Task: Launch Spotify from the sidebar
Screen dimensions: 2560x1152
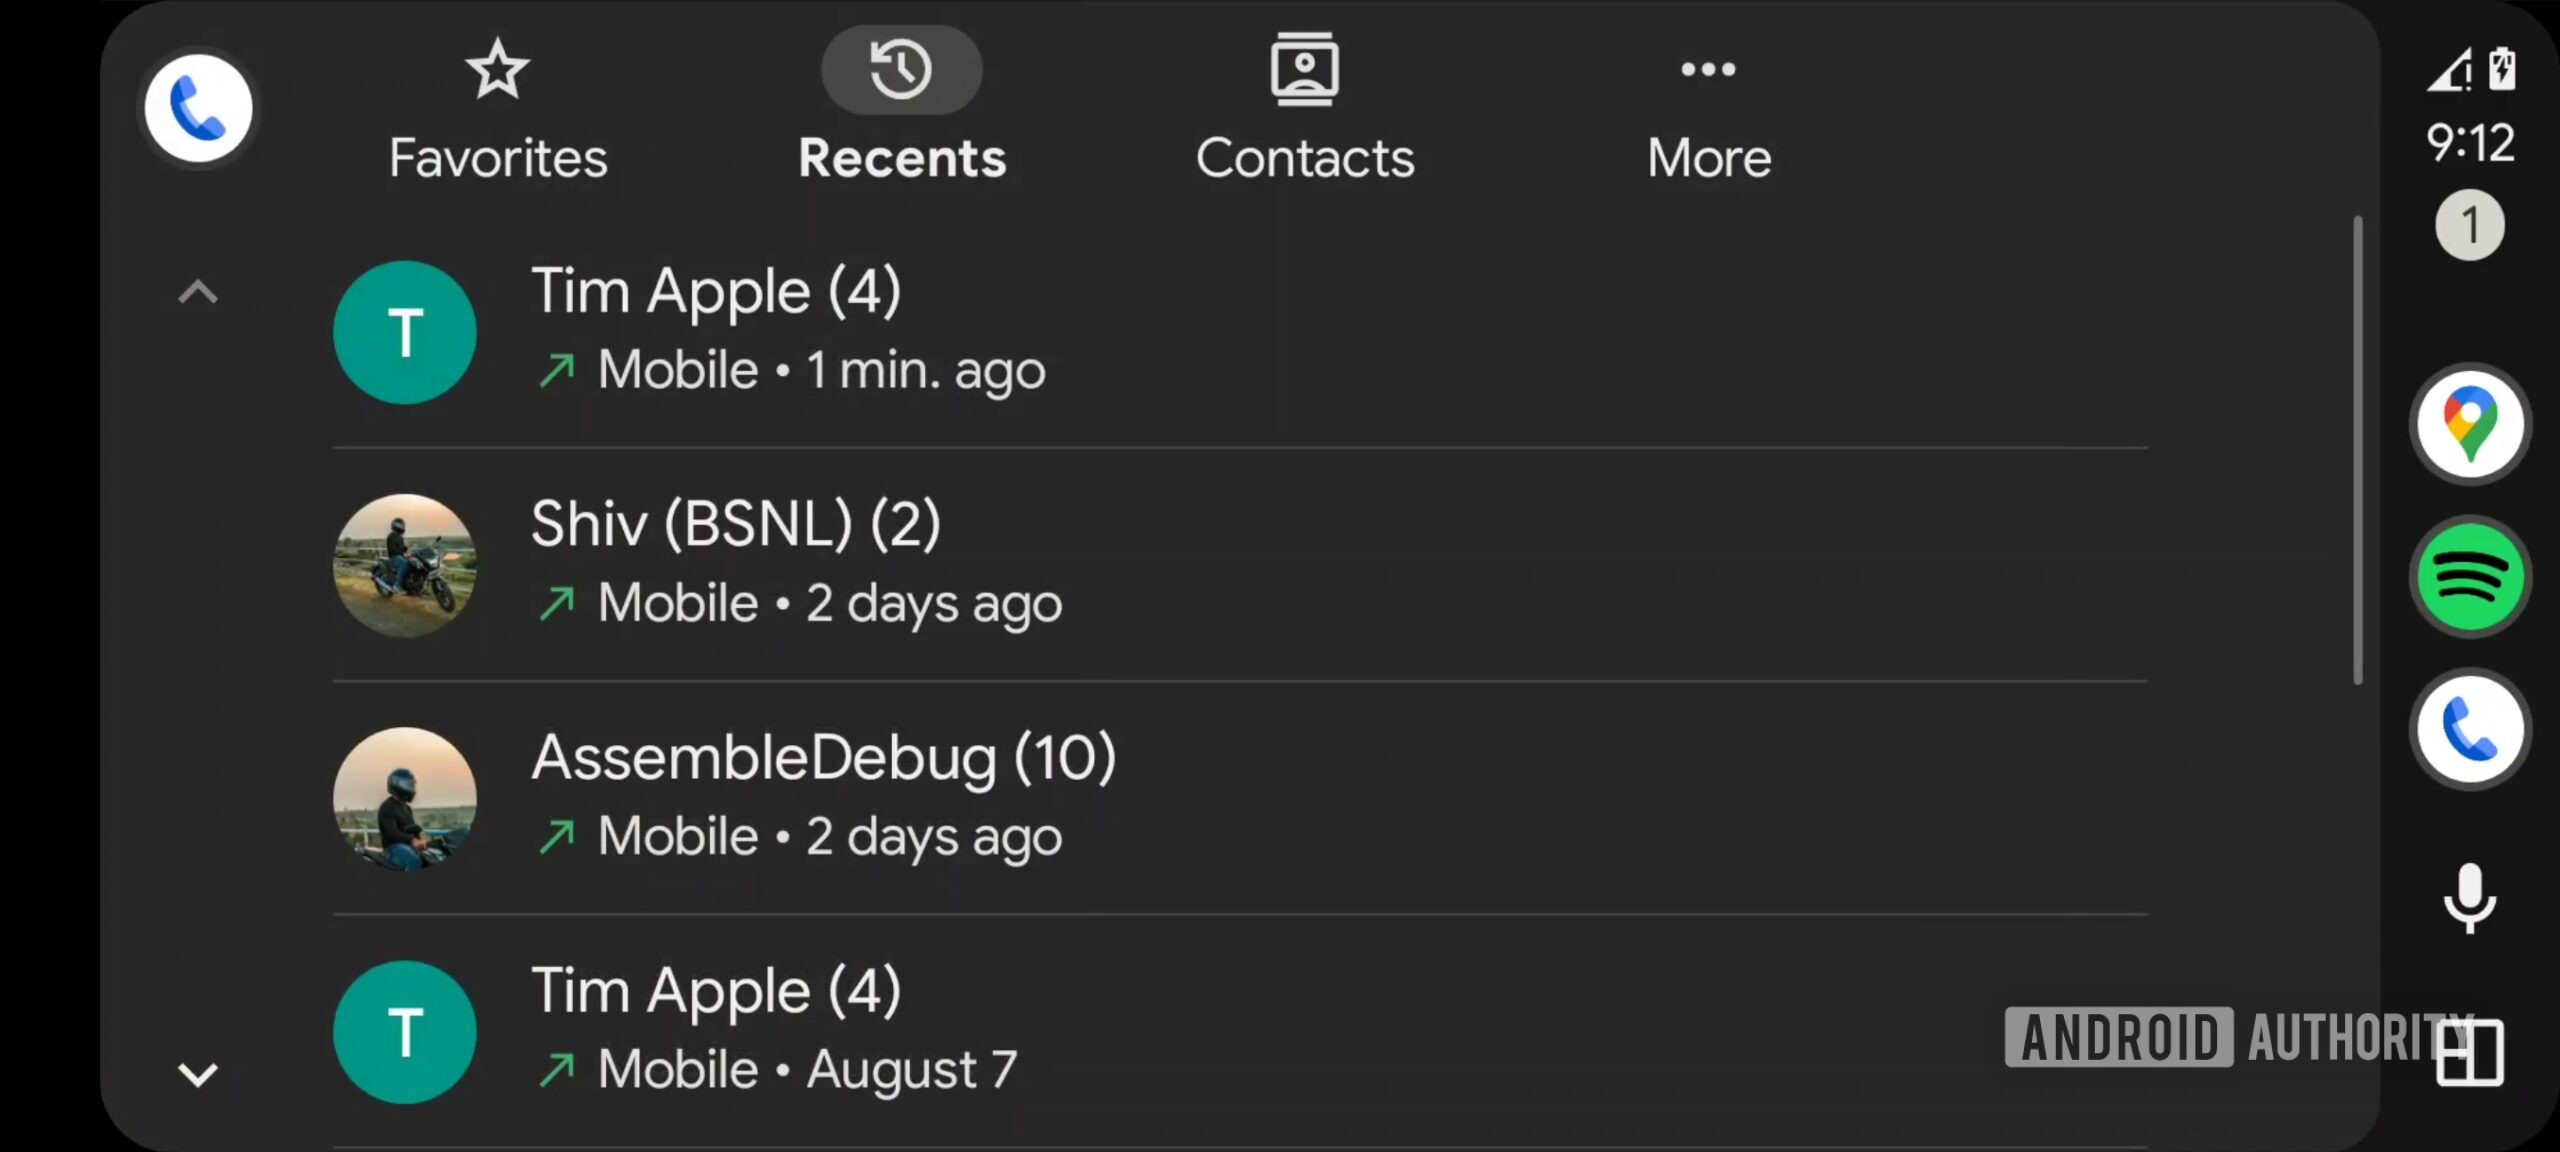Action: tap(2470, 576)
